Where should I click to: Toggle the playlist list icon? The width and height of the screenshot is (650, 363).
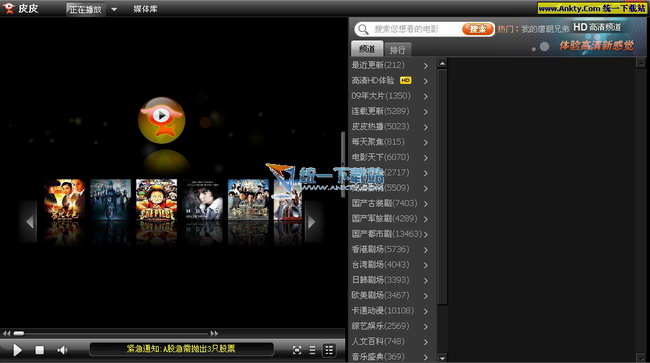coord(313,350)
